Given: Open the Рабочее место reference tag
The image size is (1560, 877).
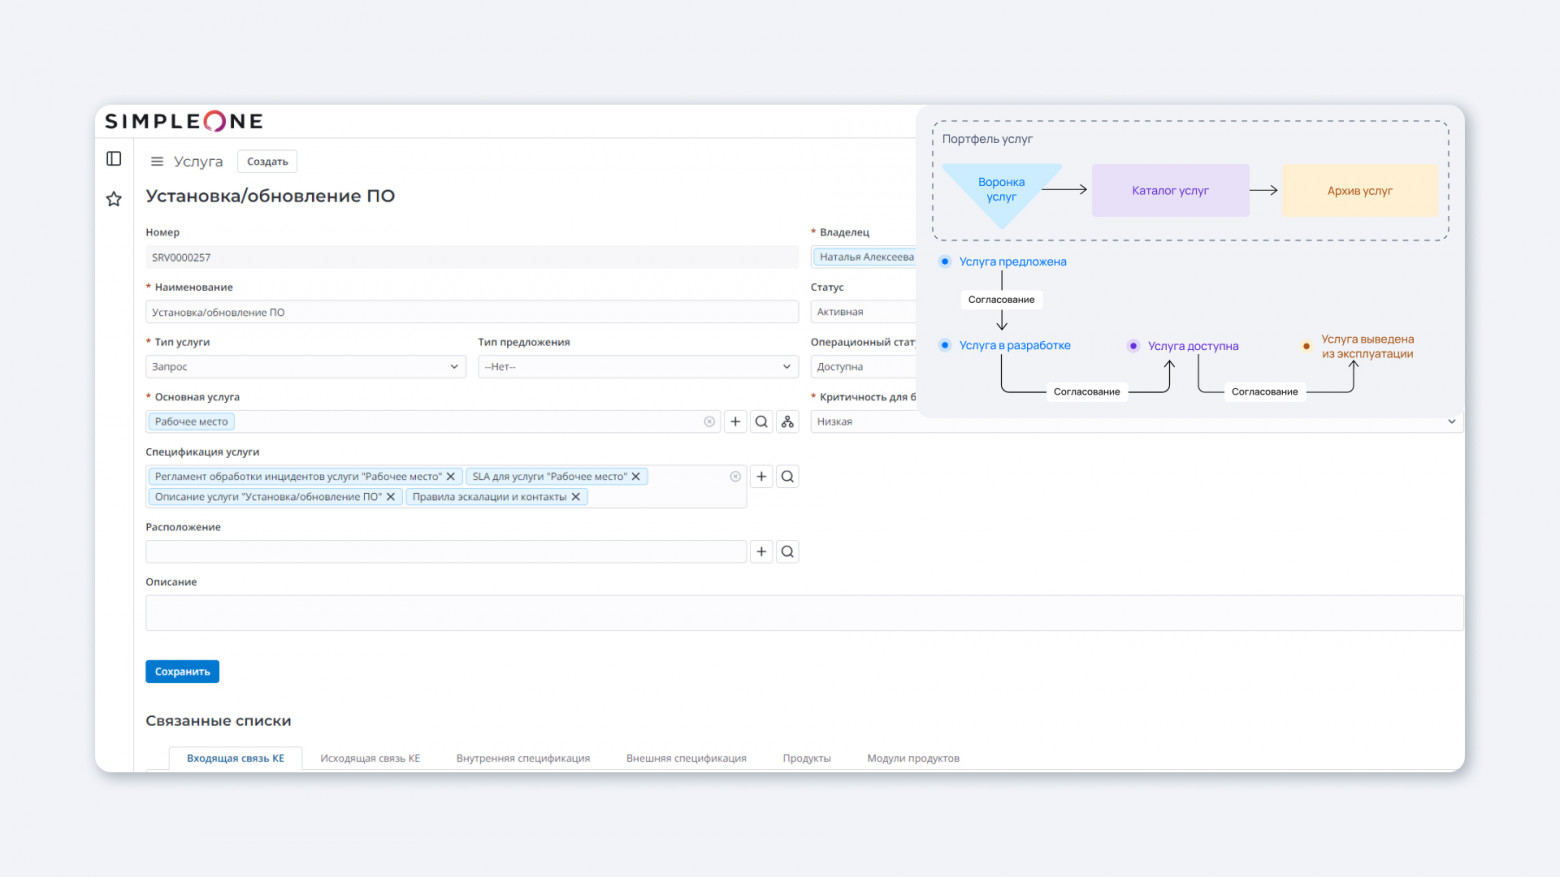Looking at the screenshot, I should click(x=191, y=422).
